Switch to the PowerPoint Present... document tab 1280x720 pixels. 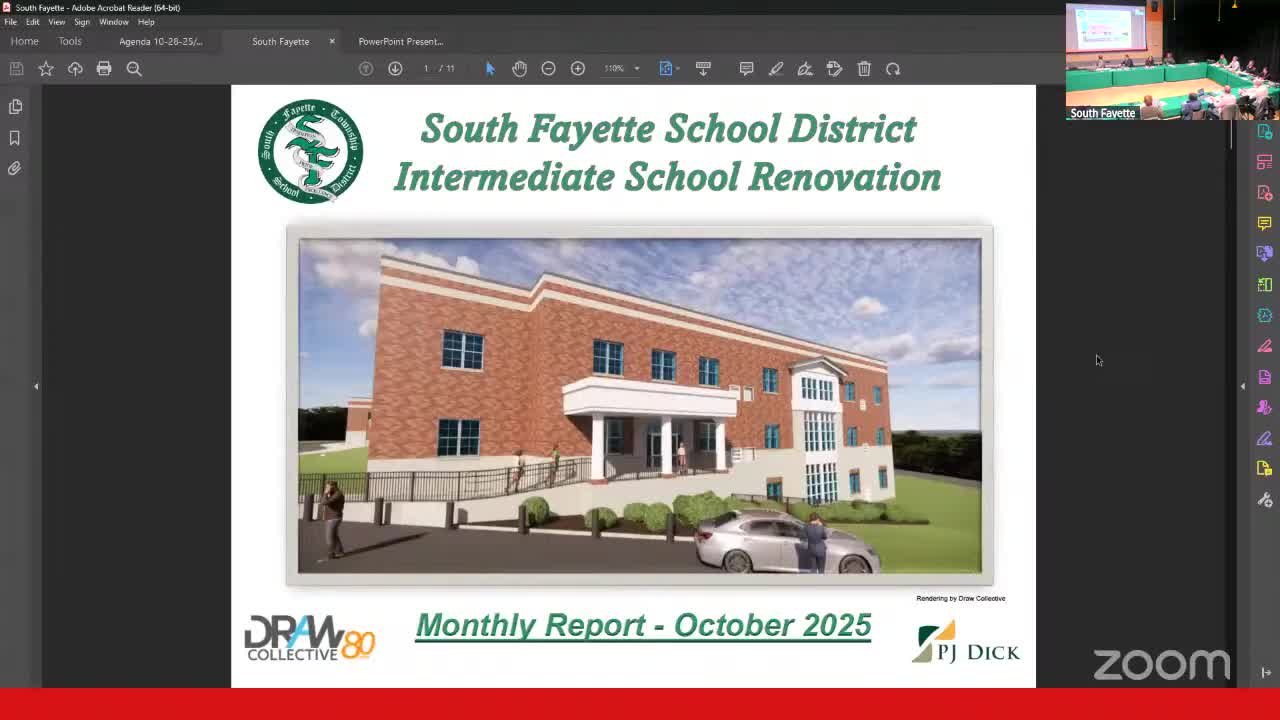[x=400, y=41]
